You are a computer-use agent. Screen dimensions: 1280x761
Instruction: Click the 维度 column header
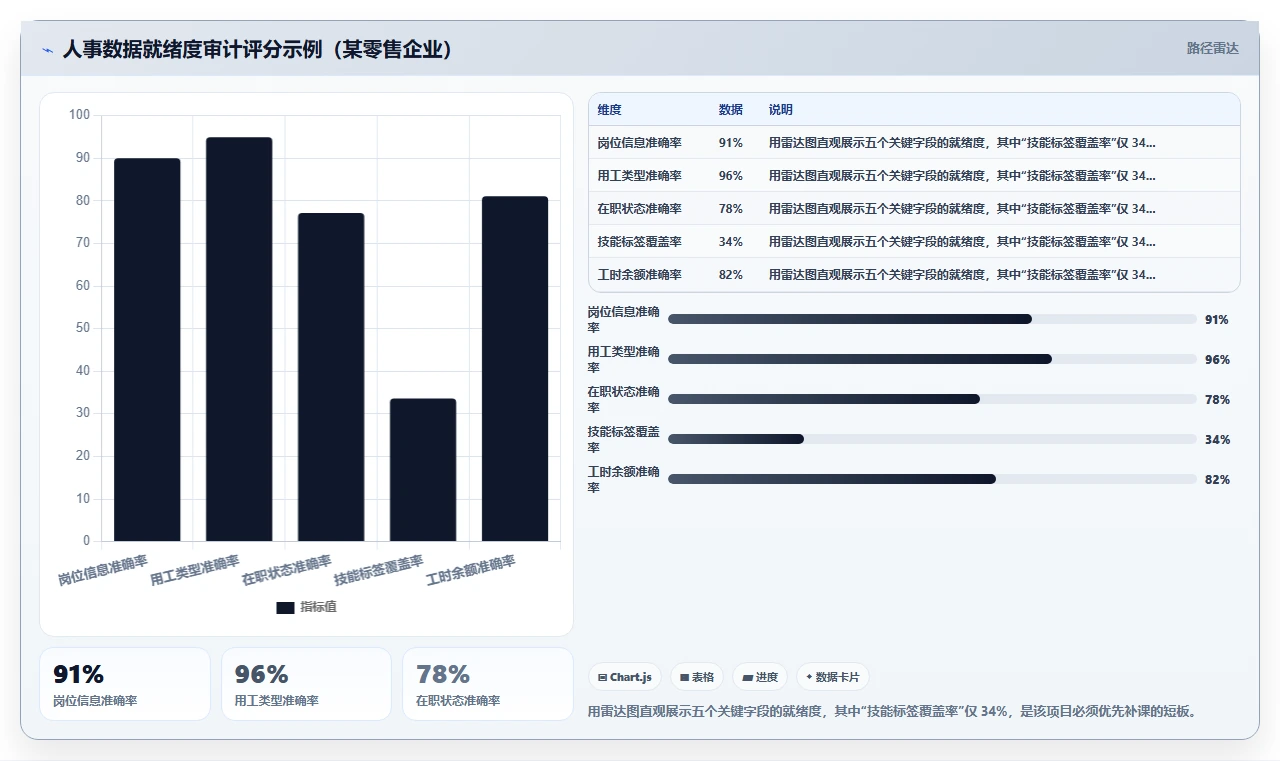point(609,110)
